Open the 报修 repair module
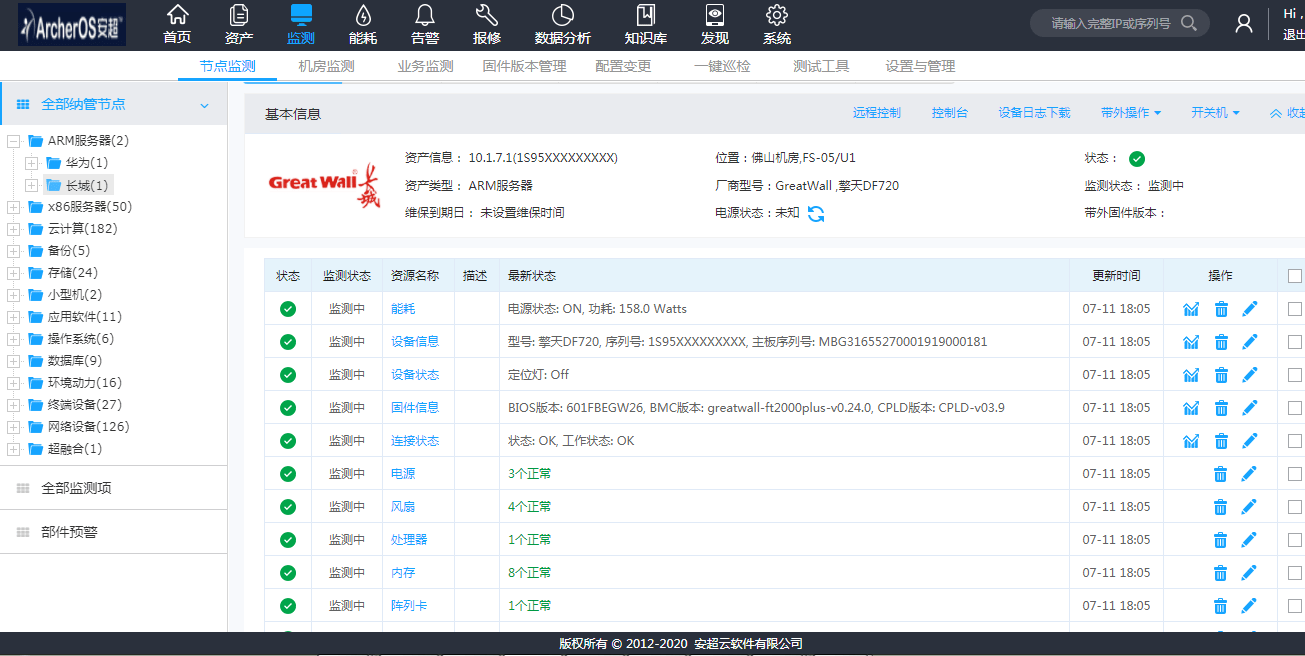 [485, 24]
